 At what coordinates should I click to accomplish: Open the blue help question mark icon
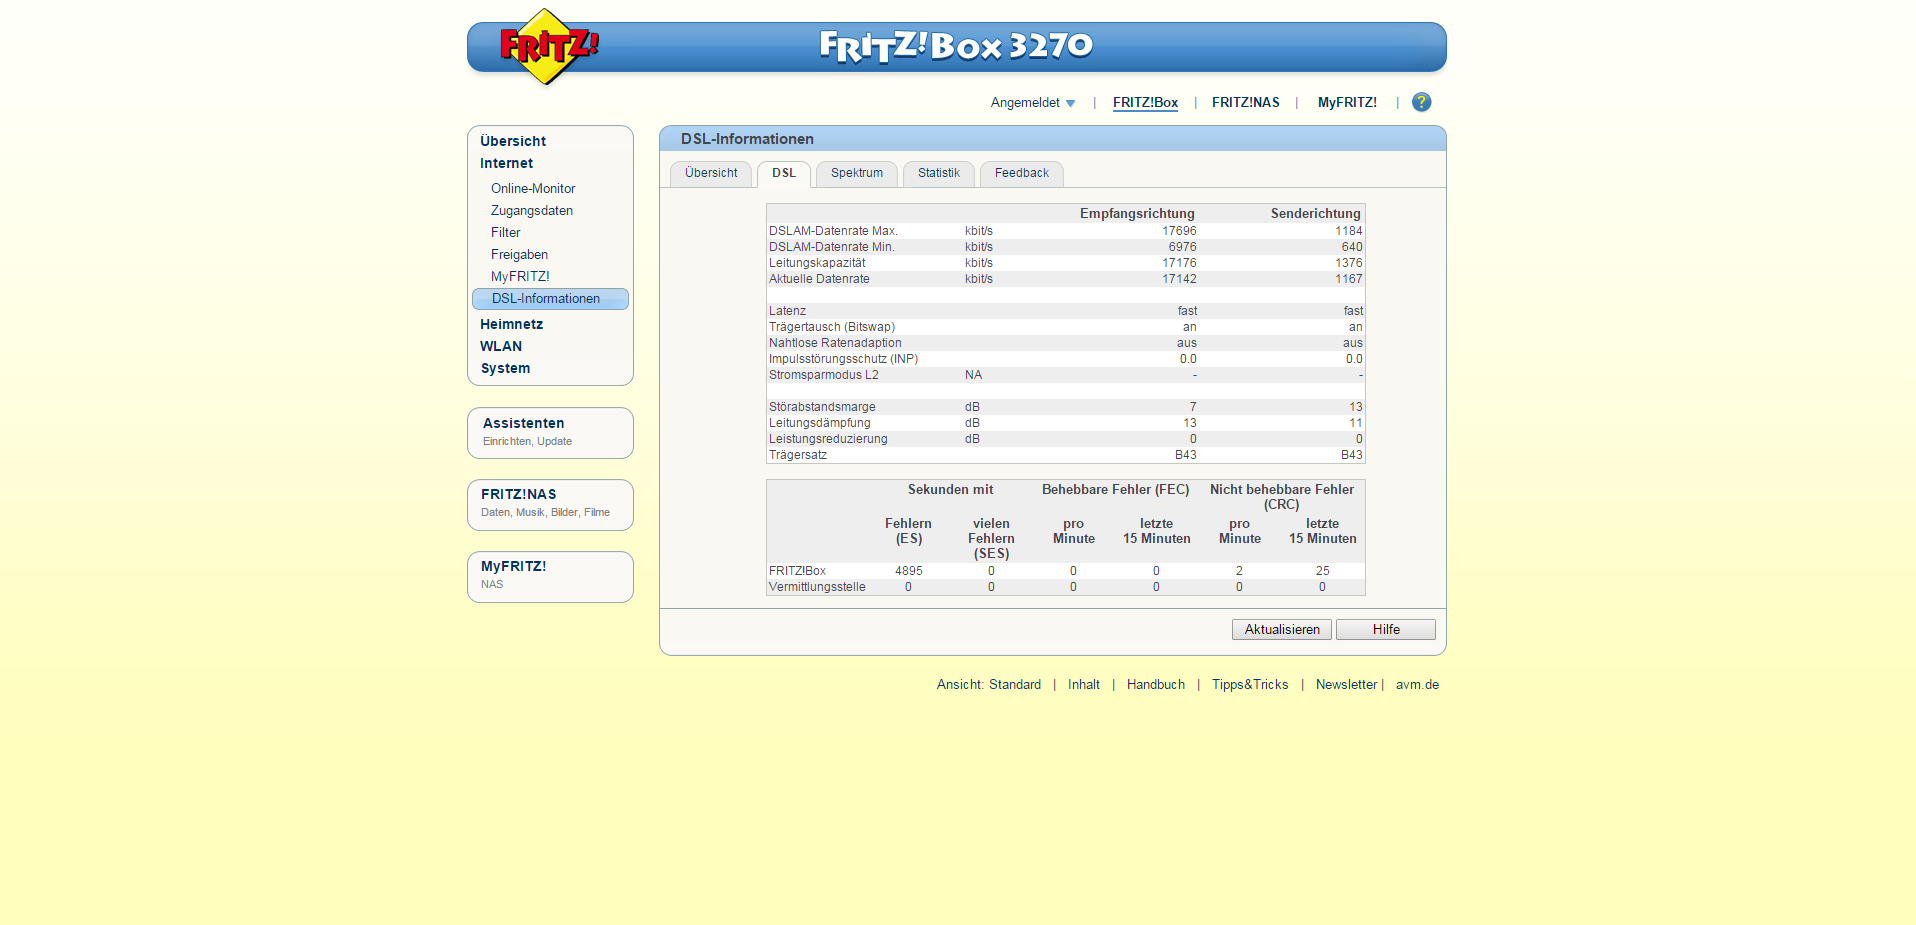click(x=1421, y=102)
